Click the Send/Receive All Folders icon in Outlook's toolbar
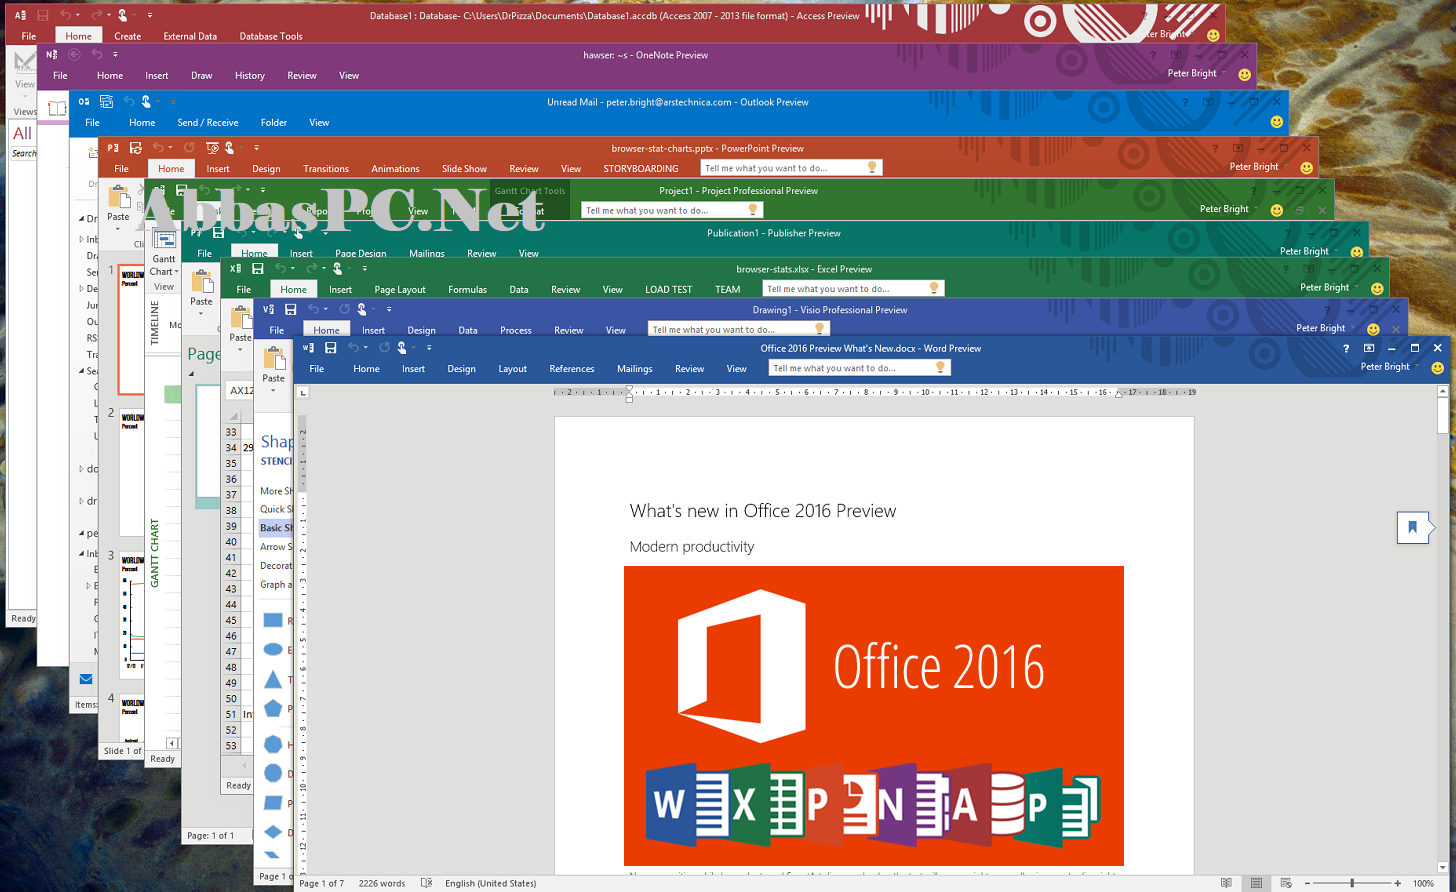Viewport: 1456px width, 892px height. pos(106,102)
